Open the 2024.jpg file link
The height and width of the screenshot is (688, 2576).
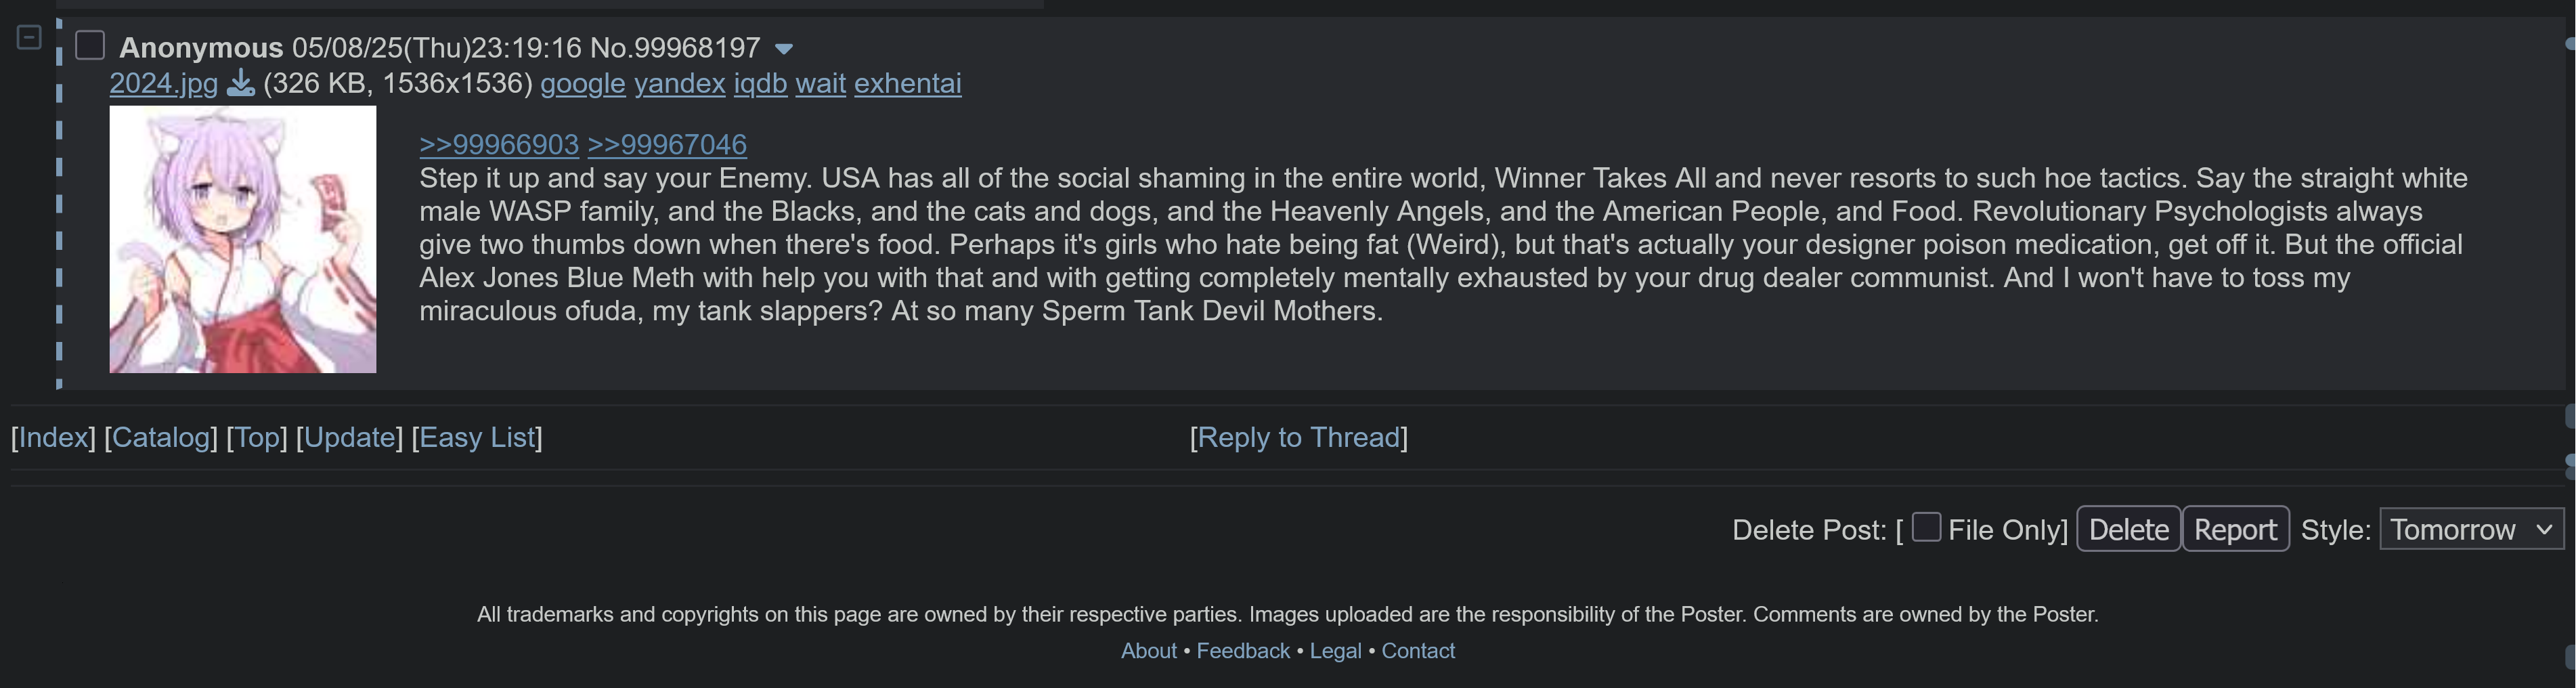(x=163, y=84)
